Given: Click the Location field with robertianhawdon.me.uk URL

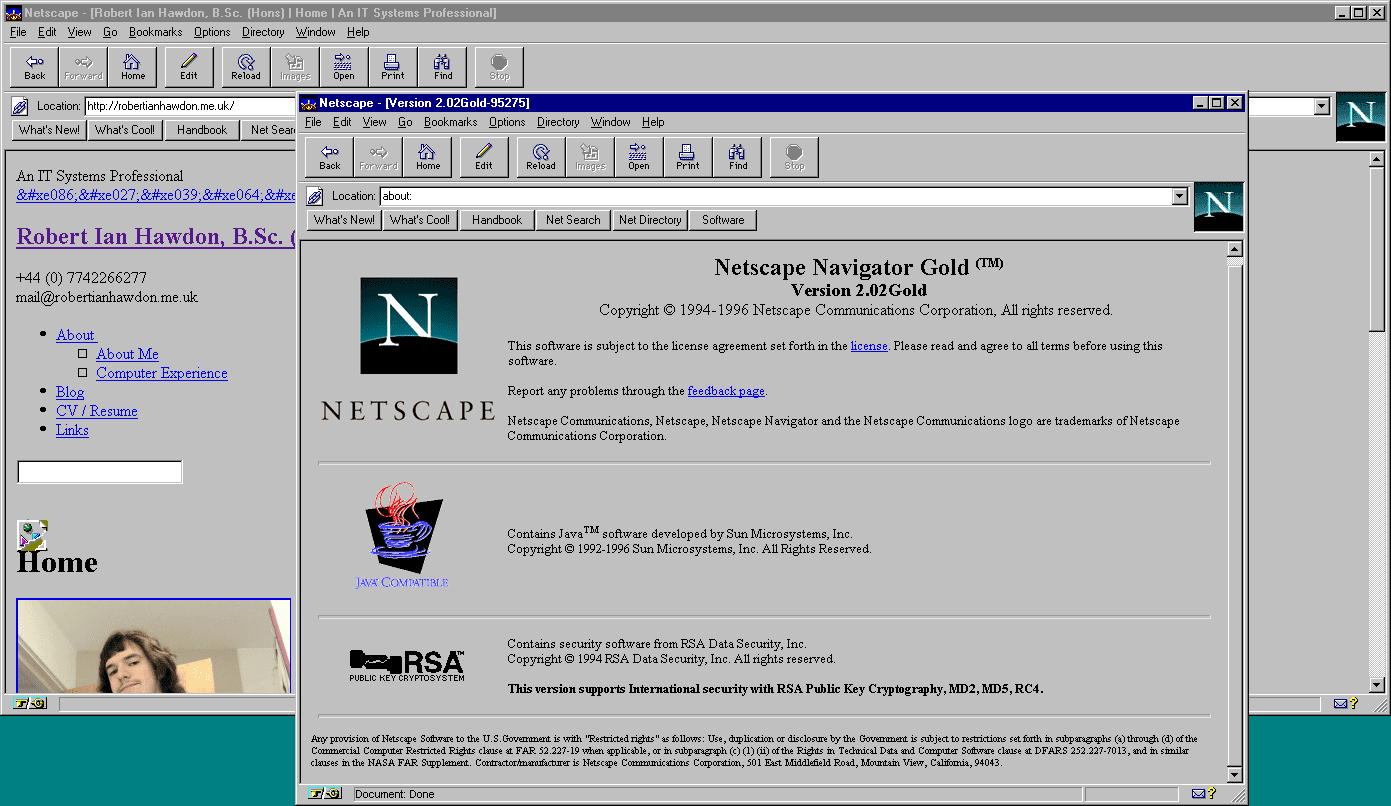Looking at the screenshot, I should pos(190,106).
